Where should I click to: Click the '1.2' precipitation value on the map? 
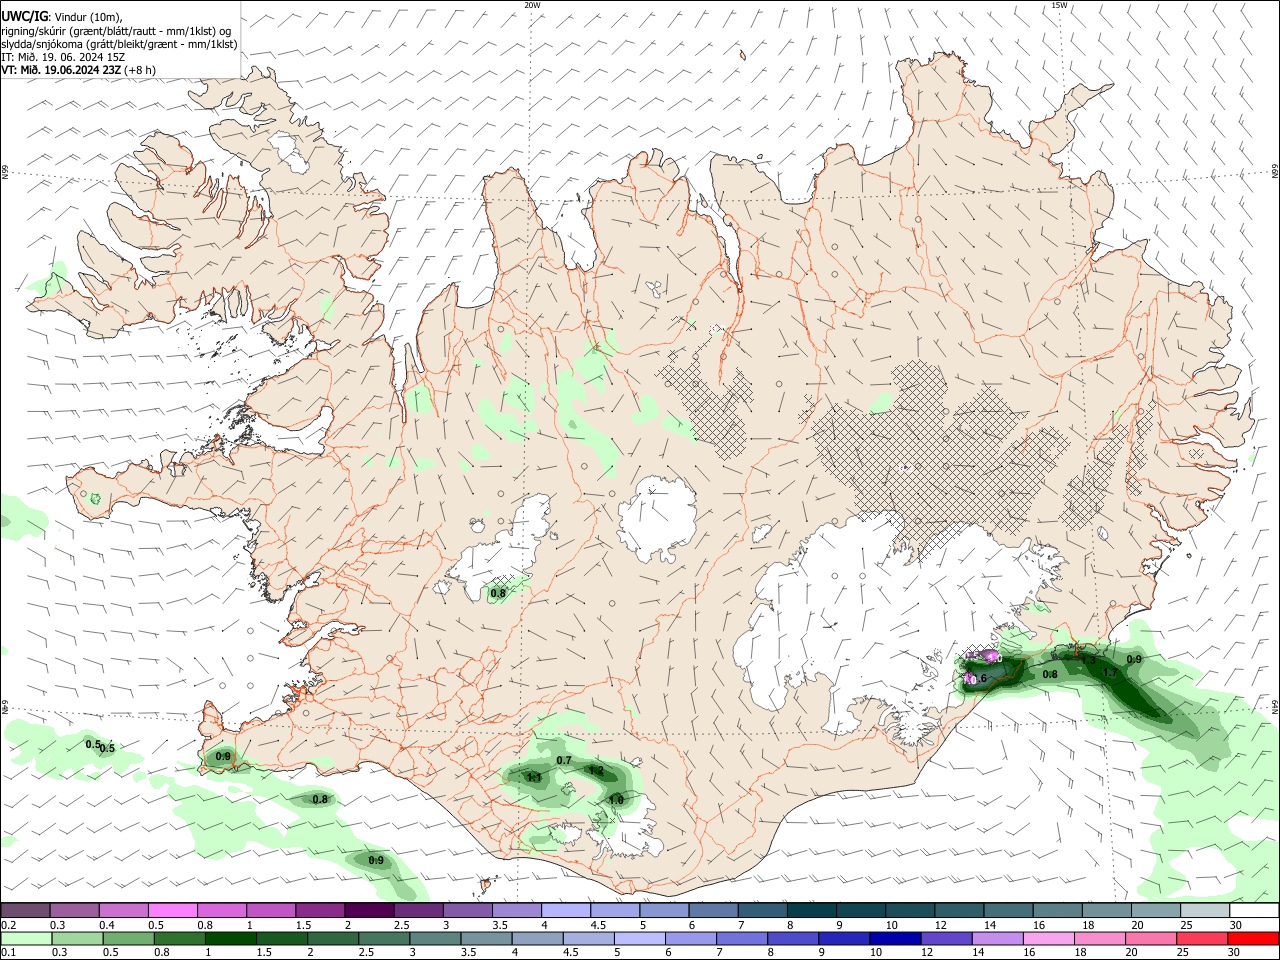pos(596,770)
